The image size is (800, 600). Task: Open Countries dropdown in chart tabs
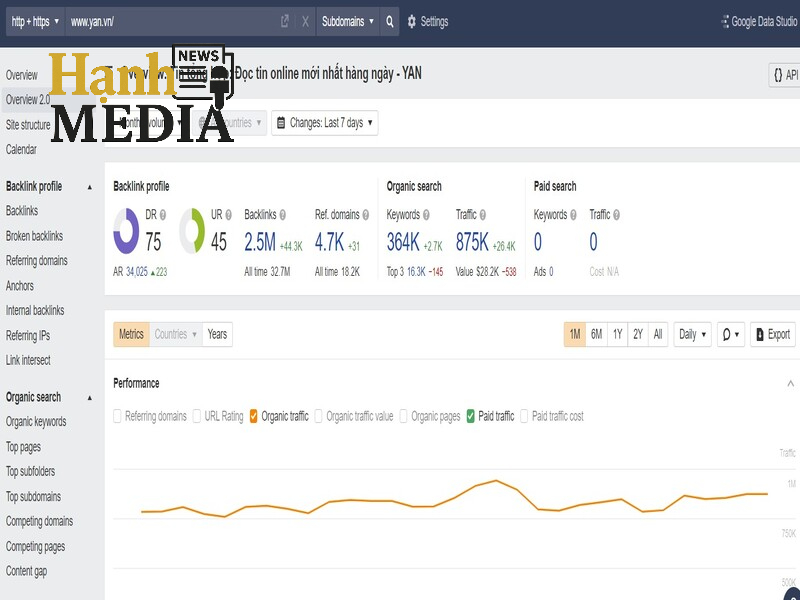coord(176,335)
